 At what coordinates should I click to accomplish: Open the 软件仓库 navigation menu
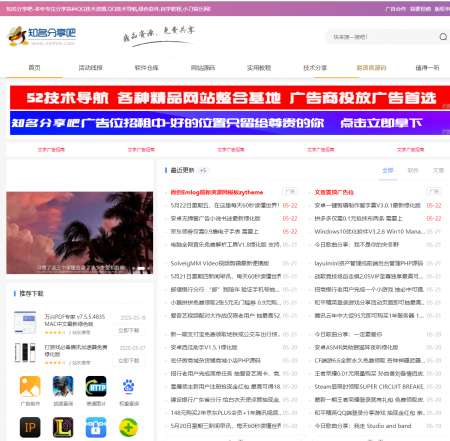pyautogui.click(x=146, y=68)
